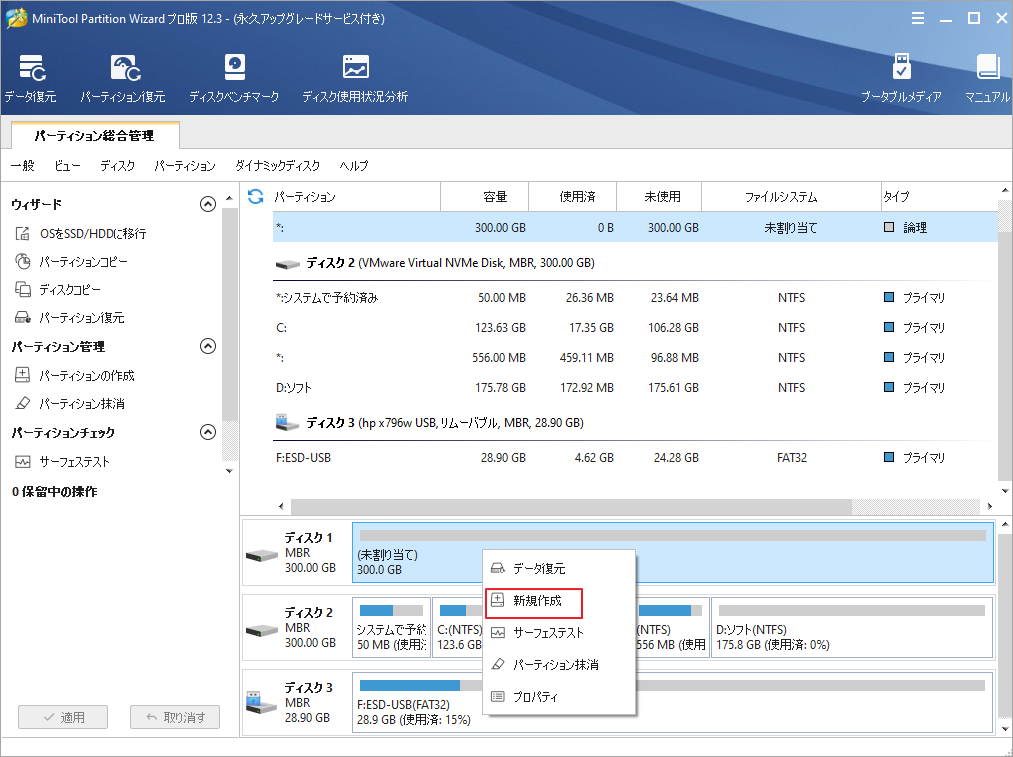Image resolution: width=1013 pixels, height=757 pixels.
Task: Open the hamburger menu icon in title bar
Action: (x=917, y=19)
